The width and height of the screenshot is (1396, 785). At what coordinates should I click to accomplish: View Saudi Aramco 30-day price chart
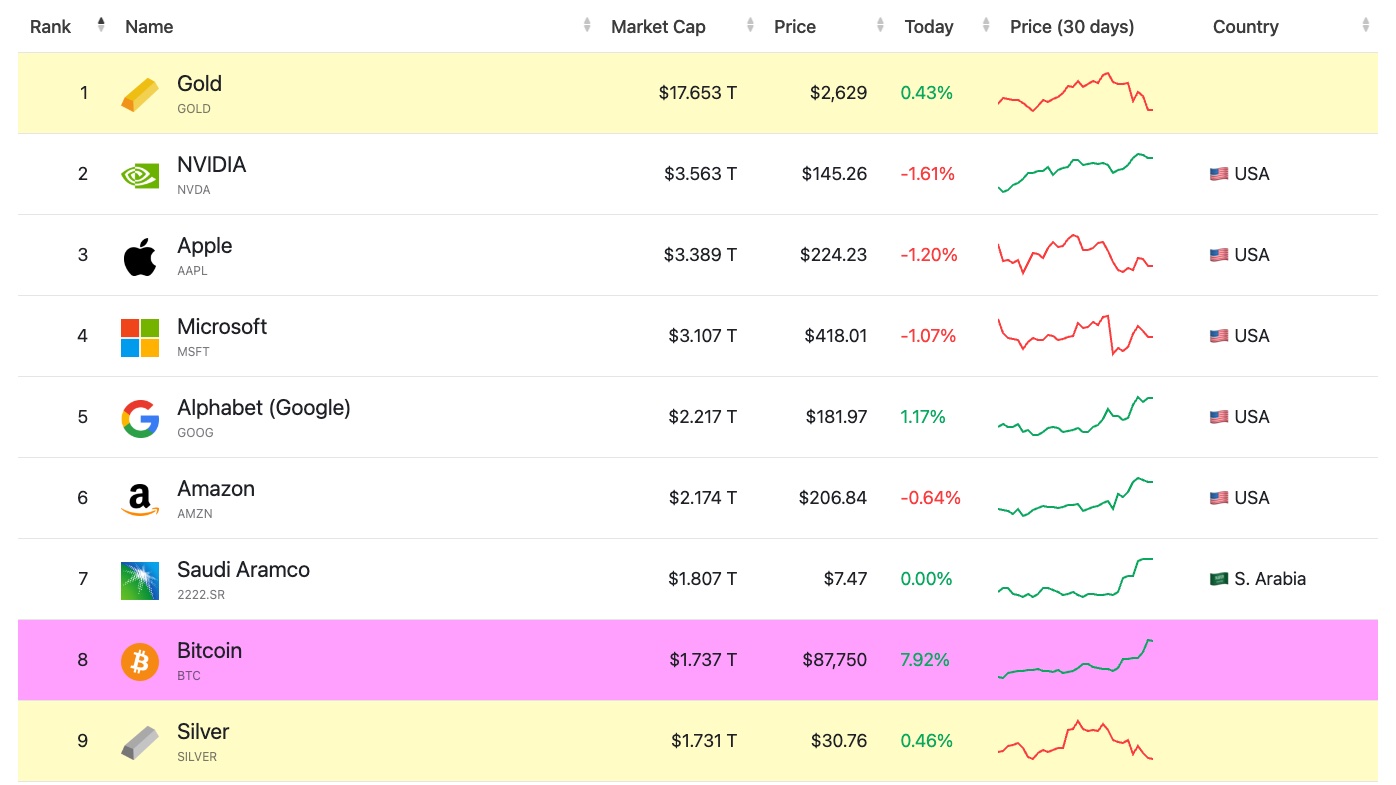point(1075,578)
